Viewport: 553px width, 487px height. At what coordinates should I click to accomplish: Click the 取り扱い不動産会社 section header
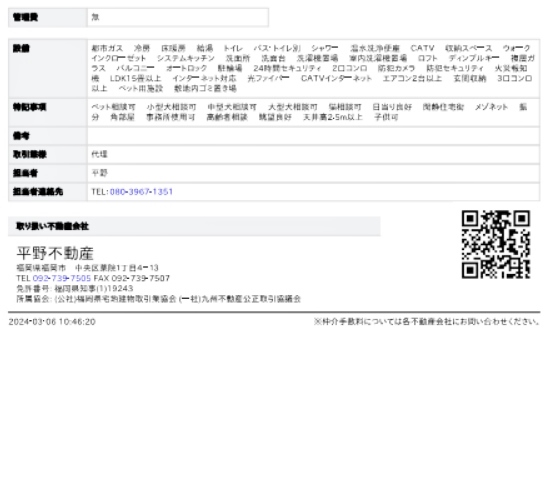(194, 226)
